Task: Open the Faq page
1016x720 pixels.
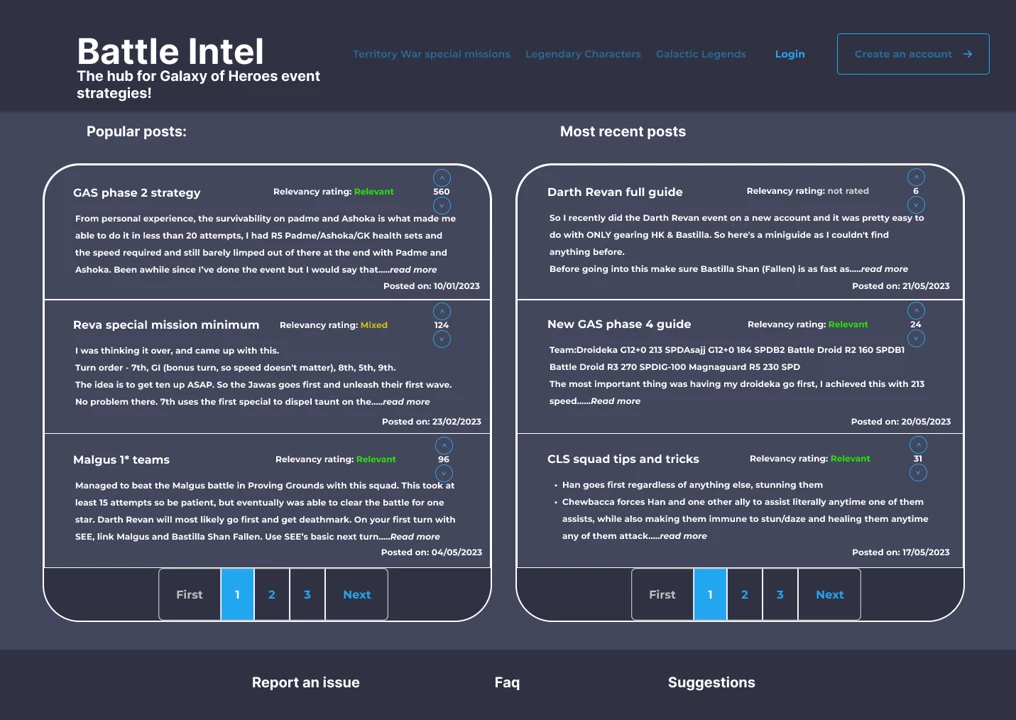Action: coord(506,682)
